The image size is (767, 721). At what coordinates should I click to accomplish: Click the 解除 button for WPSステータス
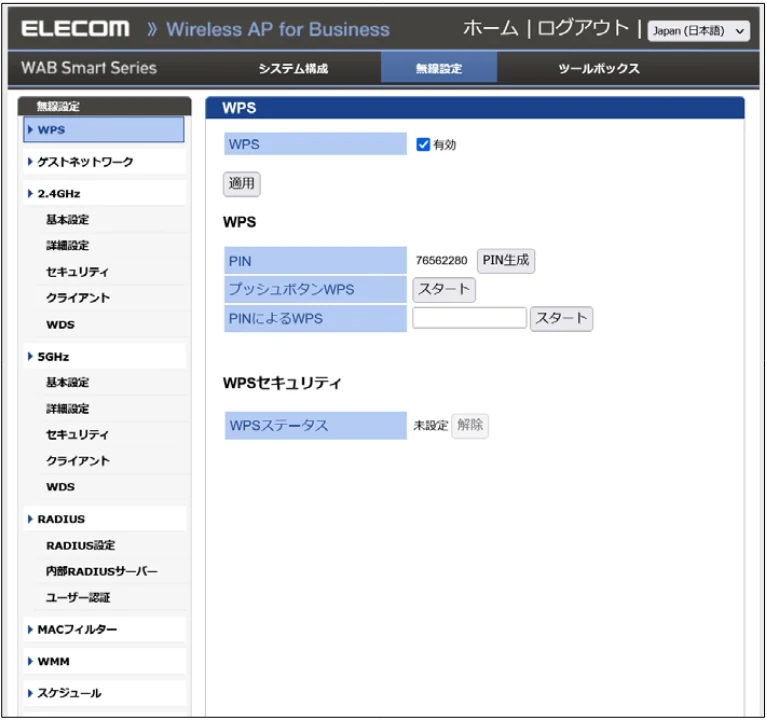[x=470, y=426]
